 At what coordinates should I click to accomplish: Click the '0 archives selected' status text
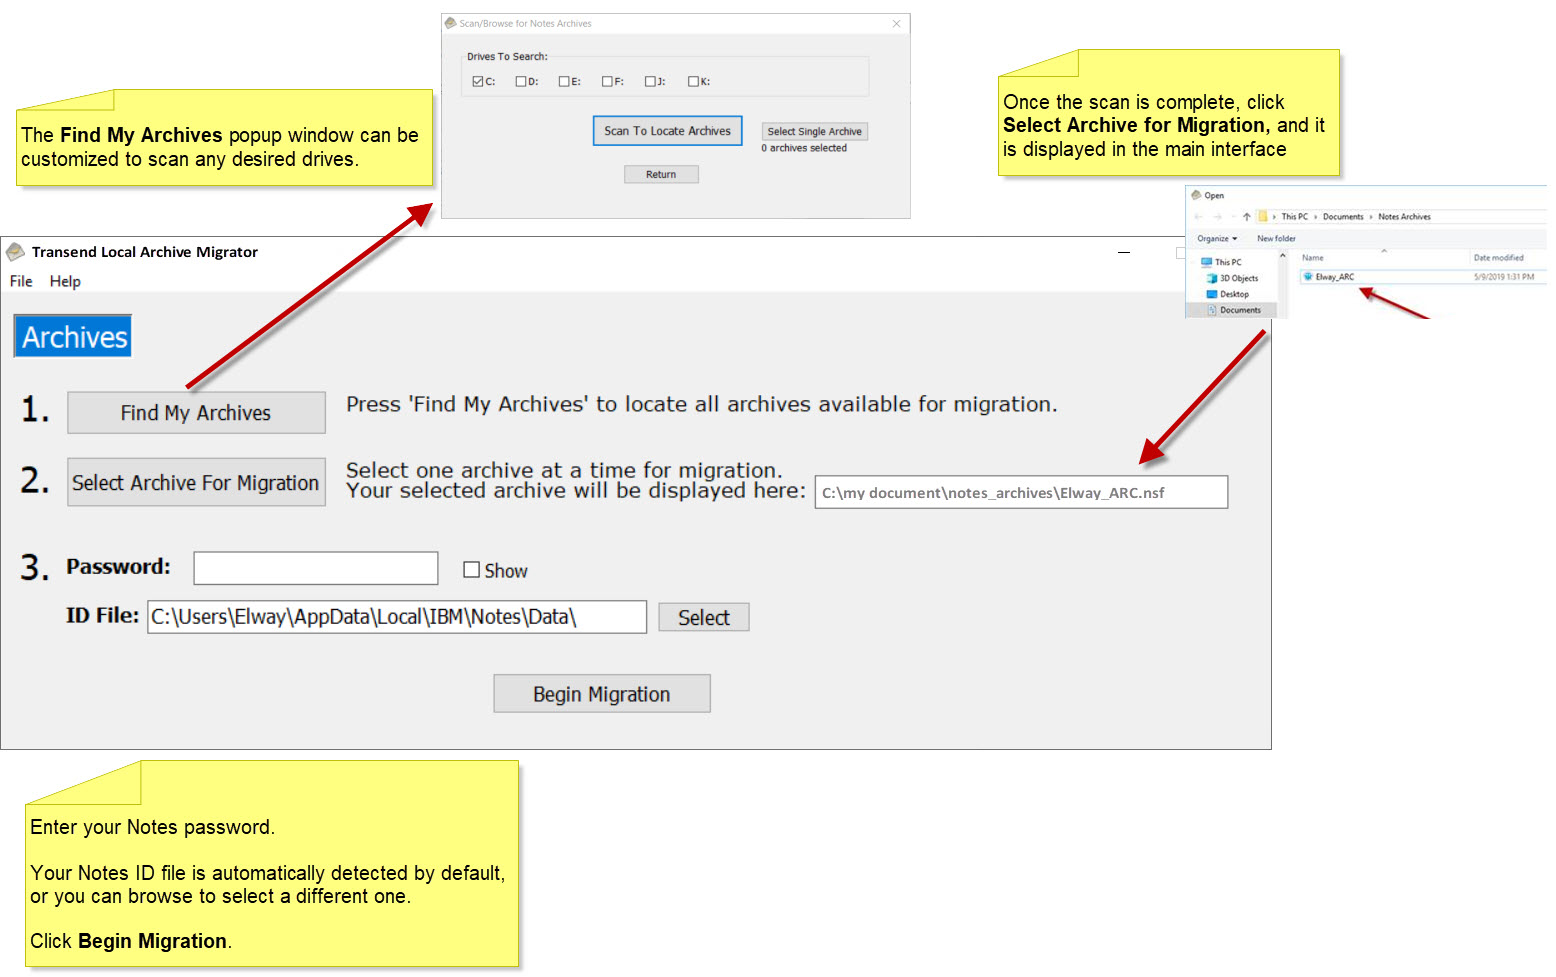point(804,148)
